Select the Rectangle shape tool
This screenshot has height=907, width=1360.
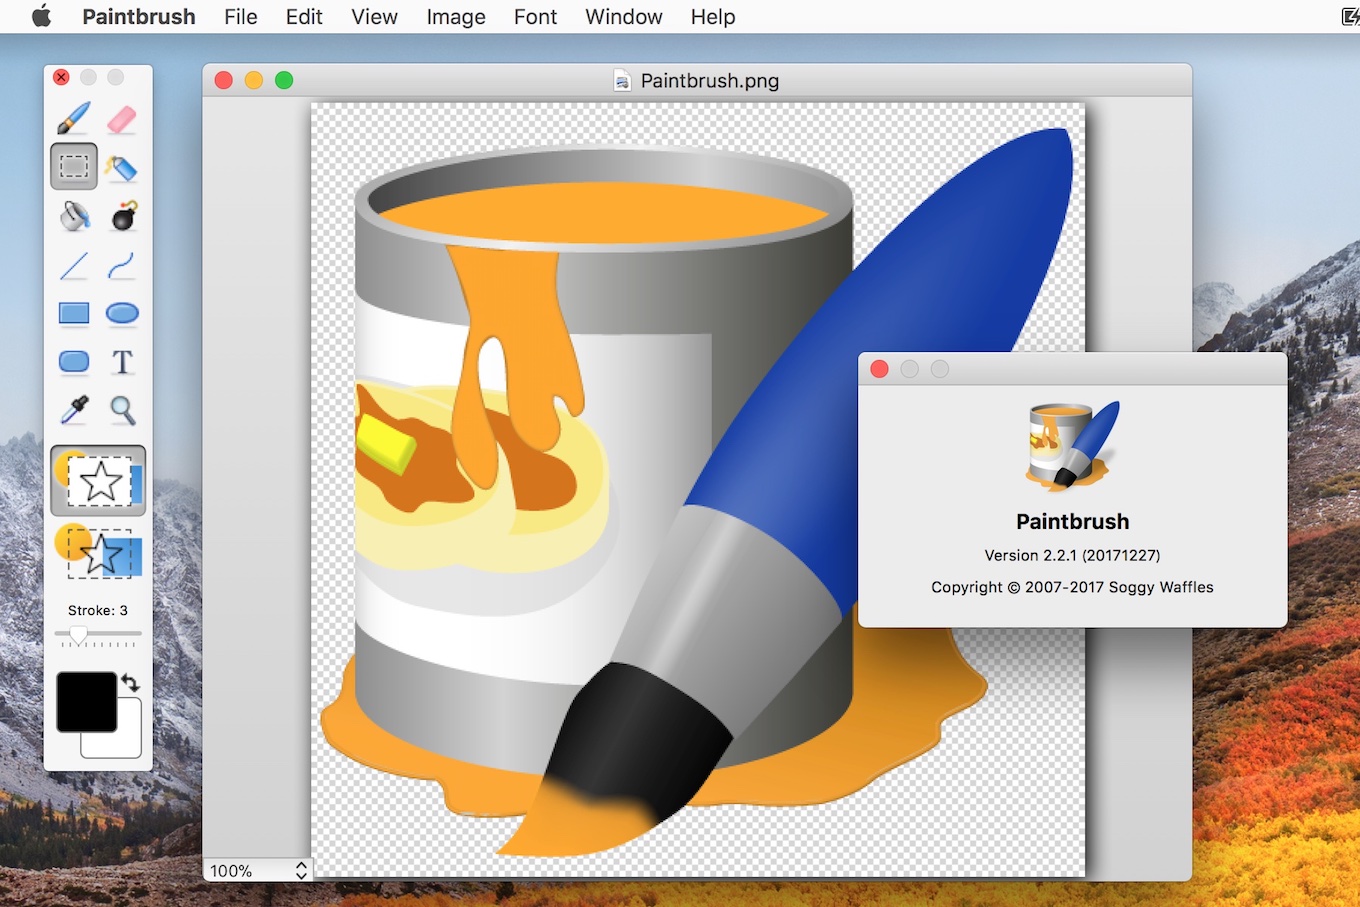pyautogui.click(x=74, y=313)
